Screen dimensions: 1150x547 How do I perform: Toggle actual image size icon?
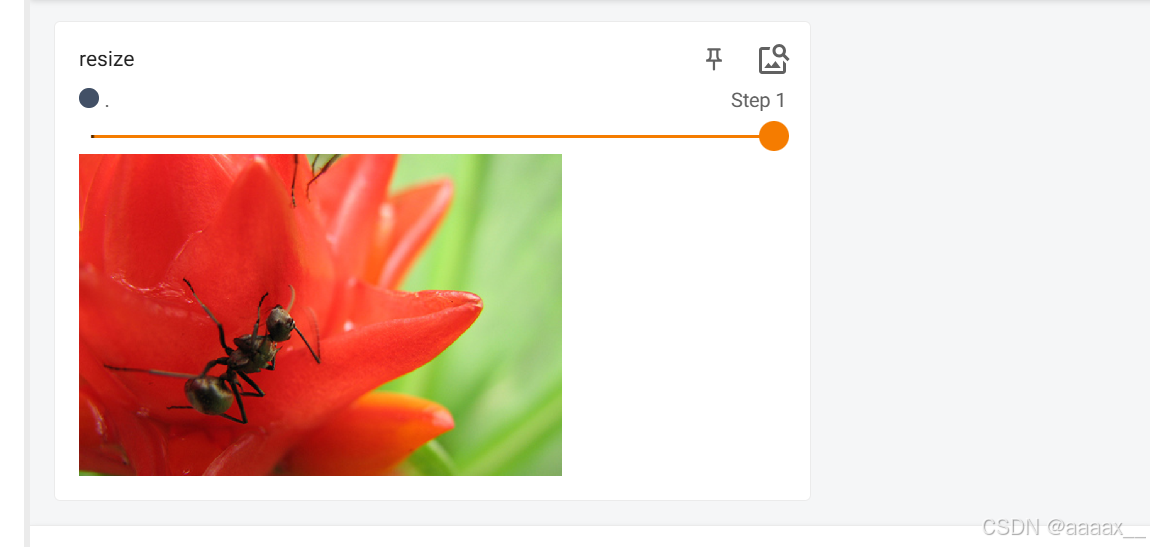(x=773, y=59)
